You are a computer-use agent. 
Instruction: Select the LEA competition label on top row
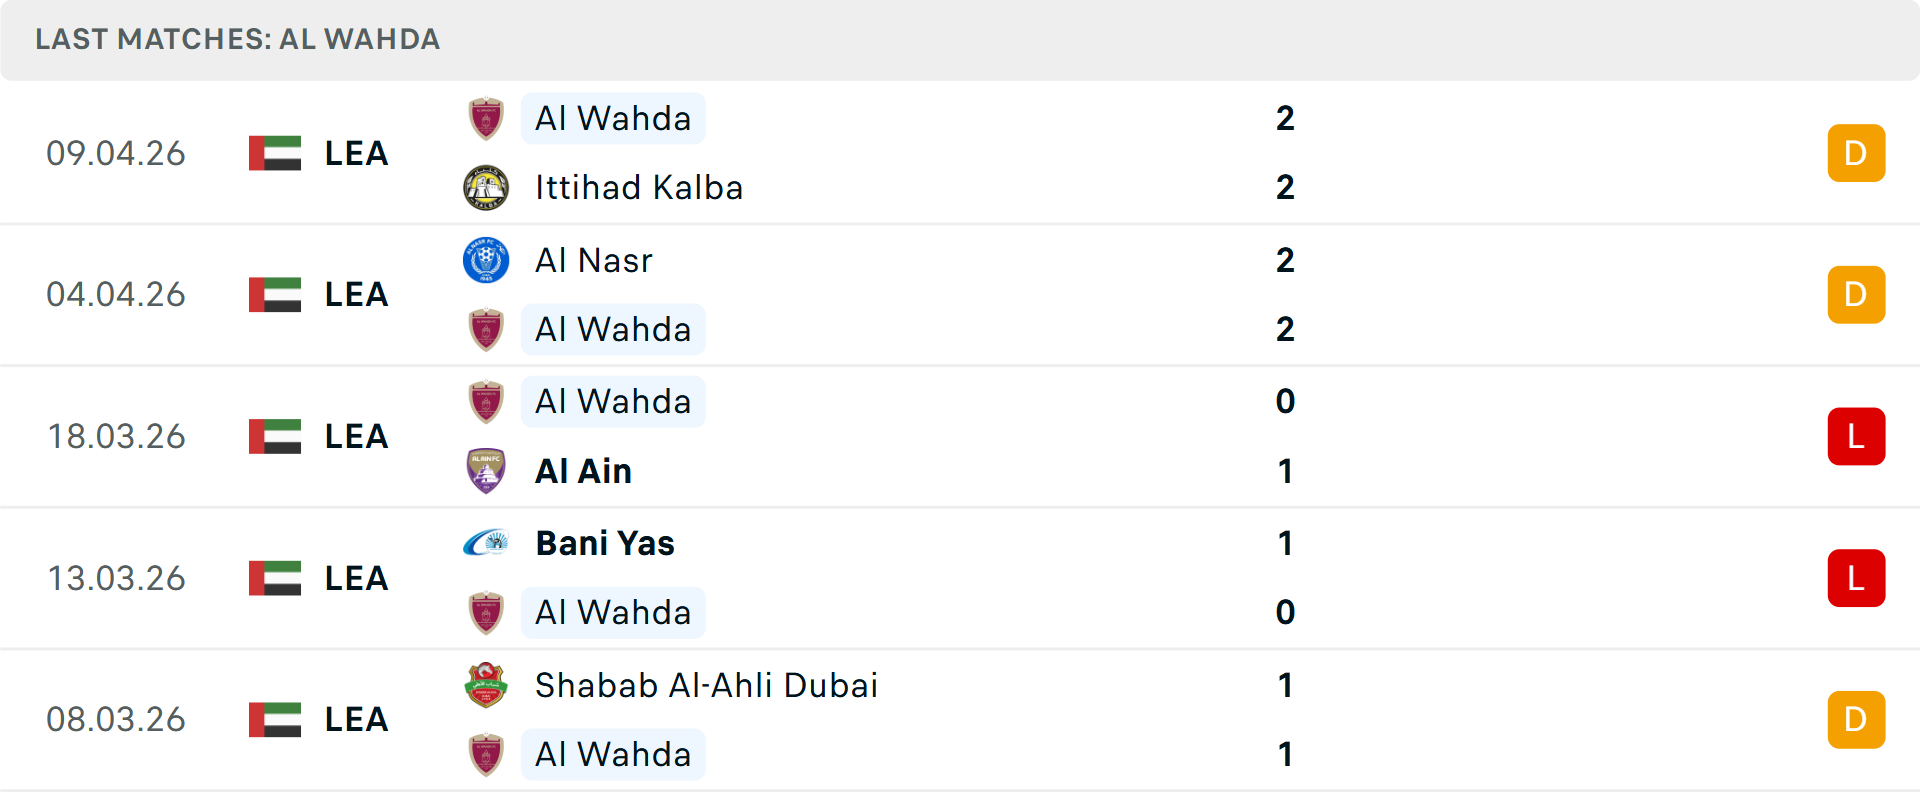[355, 152]
